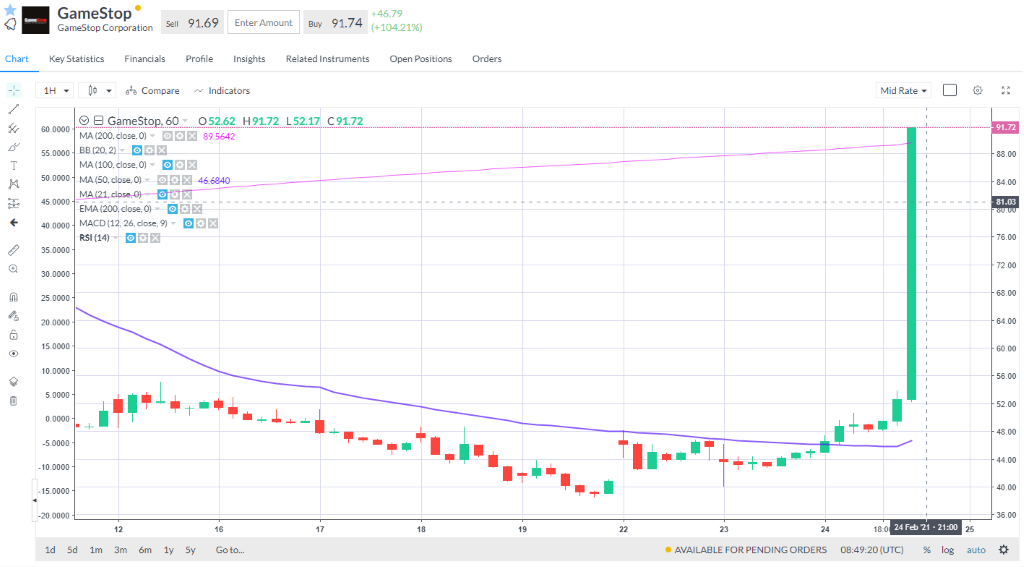Viewport: 1024px width, 567px height.
Task: Open the candlestick chart type dropdown
Action: tap(98, 91)
